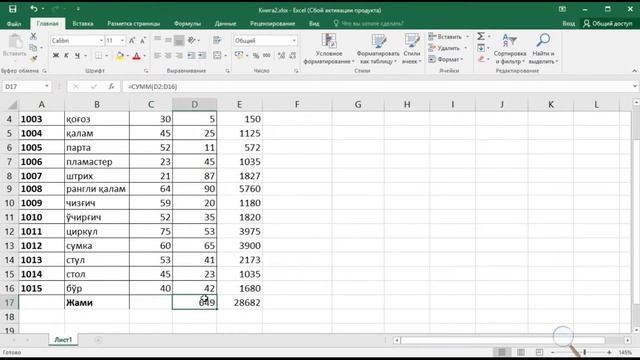Switch to the Разметка страницы tab
The image size is (640, 360).
click(x=133, y=24)
